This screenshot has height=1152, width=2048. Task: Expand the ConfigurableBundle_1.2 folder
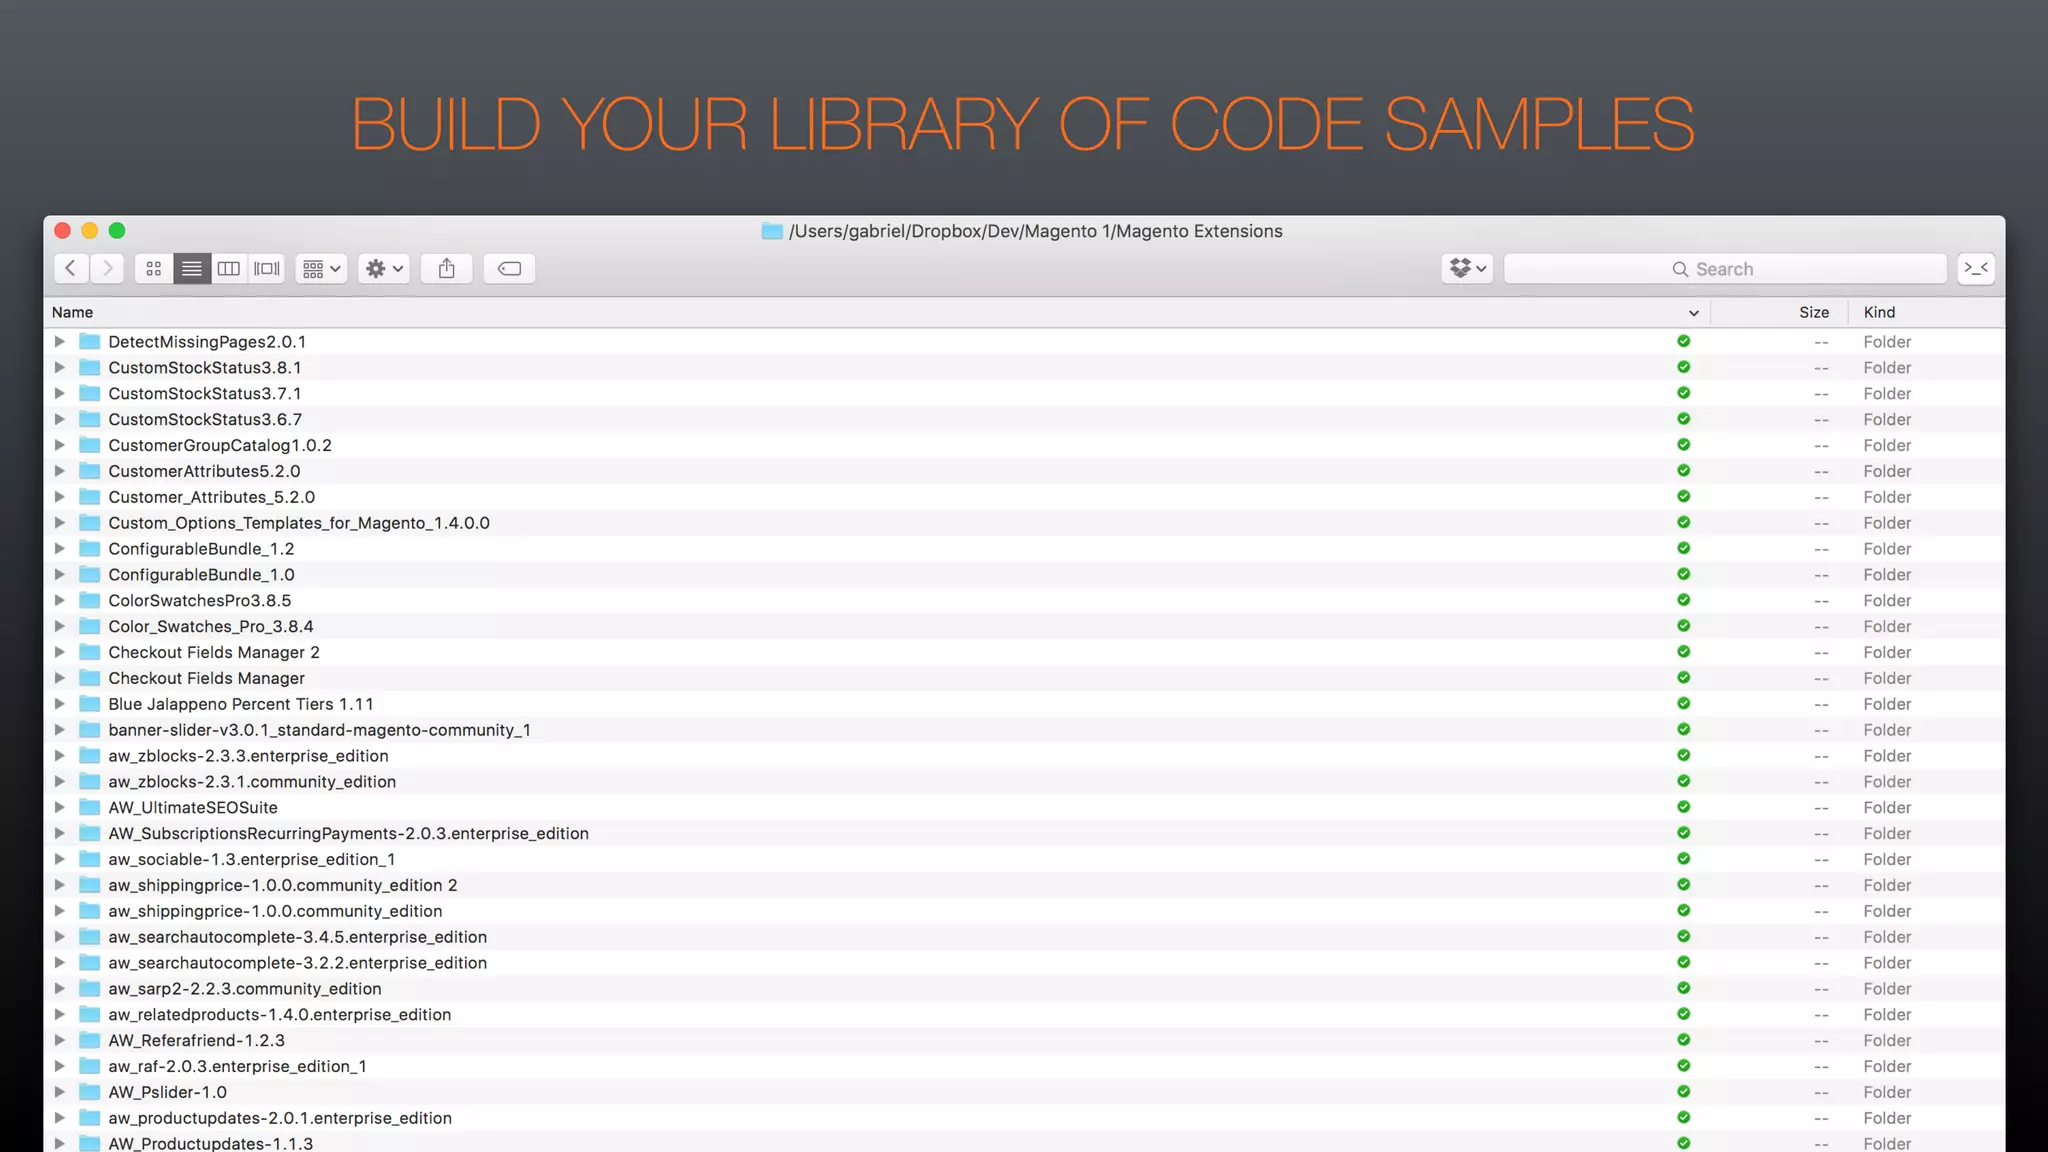click(x=59, y=548)
